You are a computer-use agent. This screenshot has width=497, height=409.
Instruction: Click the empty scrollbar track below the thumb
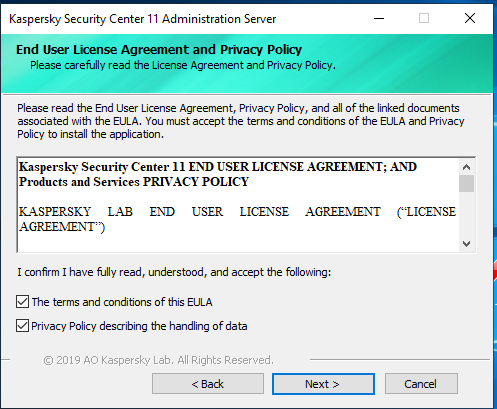click(466, 214)
